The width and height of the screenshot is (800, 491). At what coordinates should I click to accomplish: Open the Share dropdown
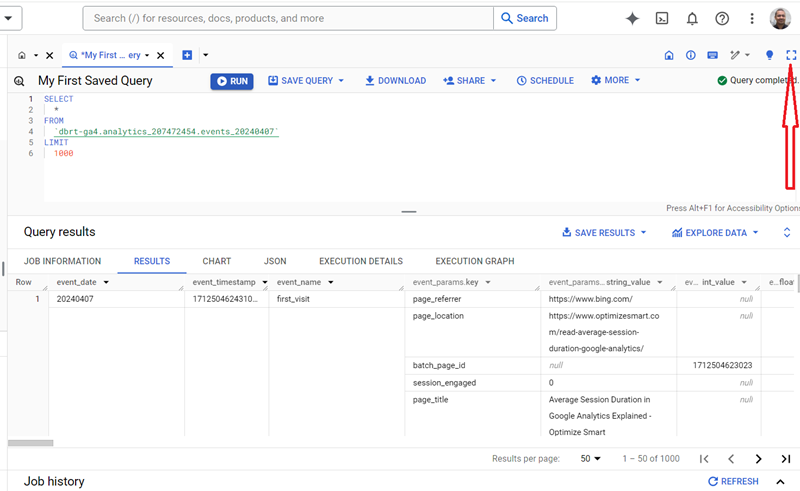tap(469, 81)
